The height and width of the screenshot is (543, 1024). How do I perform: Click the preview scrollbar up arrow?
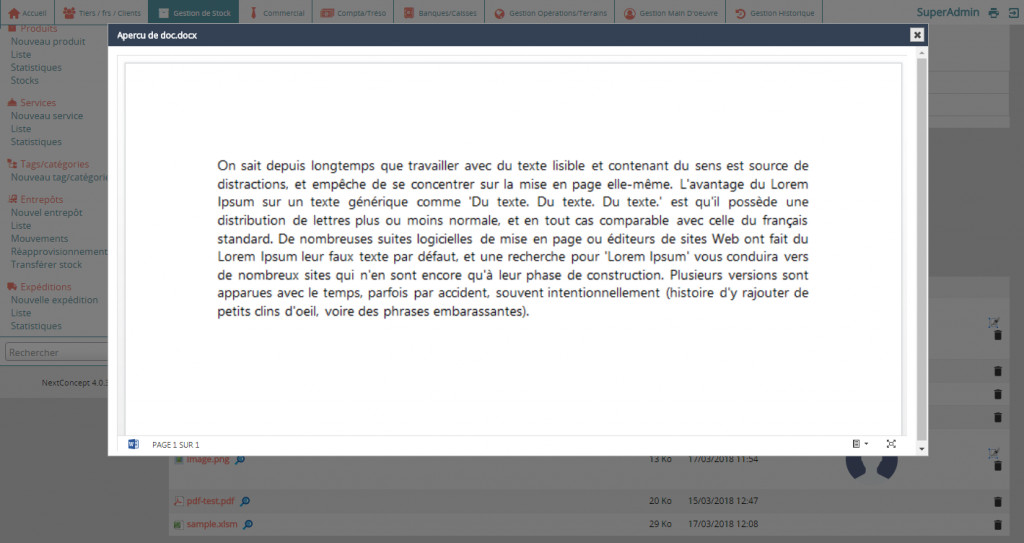(921, 53)
